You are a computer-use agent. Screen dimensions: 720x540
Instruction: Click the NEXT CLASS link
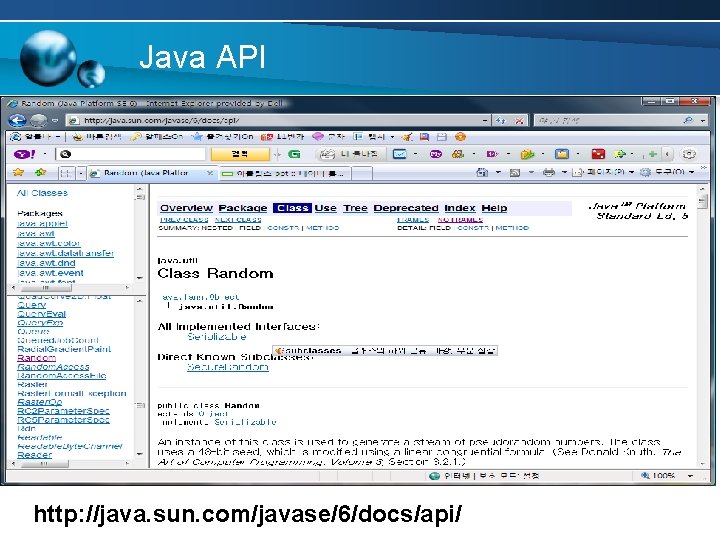pyautogui.click(x=238, y=220)
